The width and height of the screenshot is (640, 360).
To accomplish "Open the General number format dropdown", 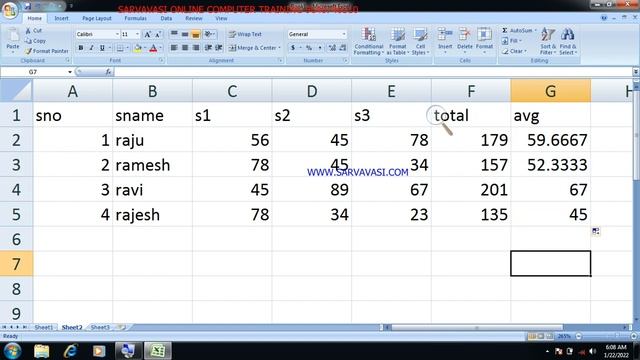I will [x=344, y=34].
